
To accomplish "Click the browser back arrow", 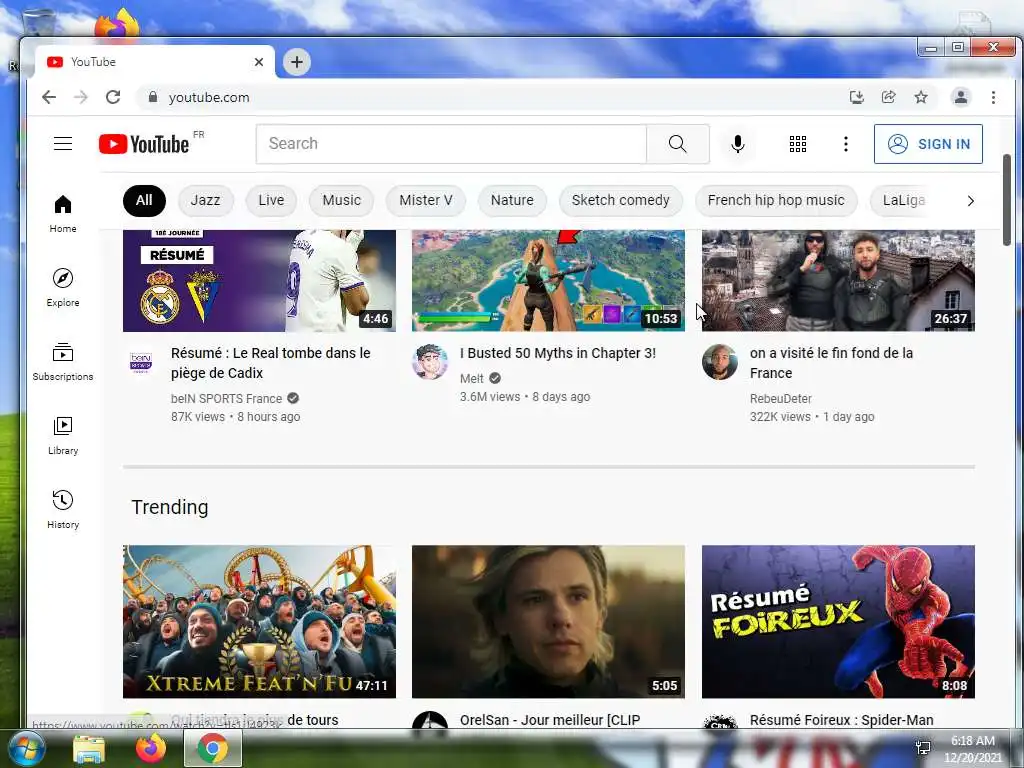I will point(49,97).
